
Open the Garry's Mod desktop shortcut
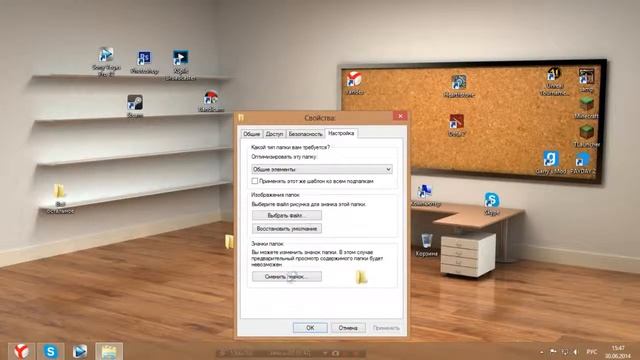(x=551, y=162)
